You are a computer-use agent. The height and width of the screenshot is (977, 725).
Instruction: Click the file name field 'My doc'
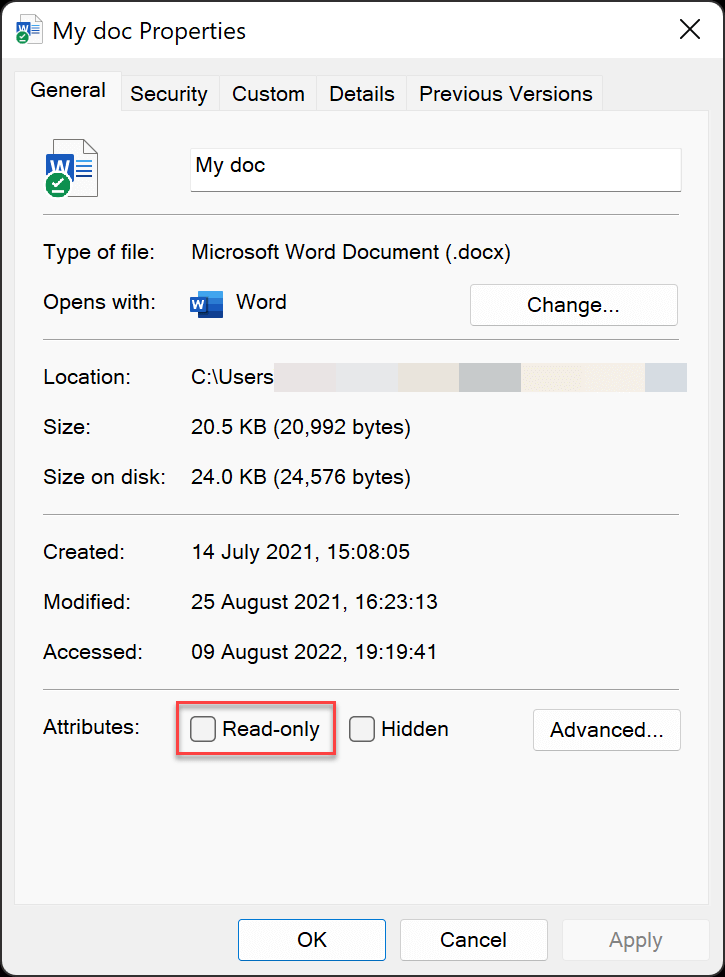click(435, 169)
